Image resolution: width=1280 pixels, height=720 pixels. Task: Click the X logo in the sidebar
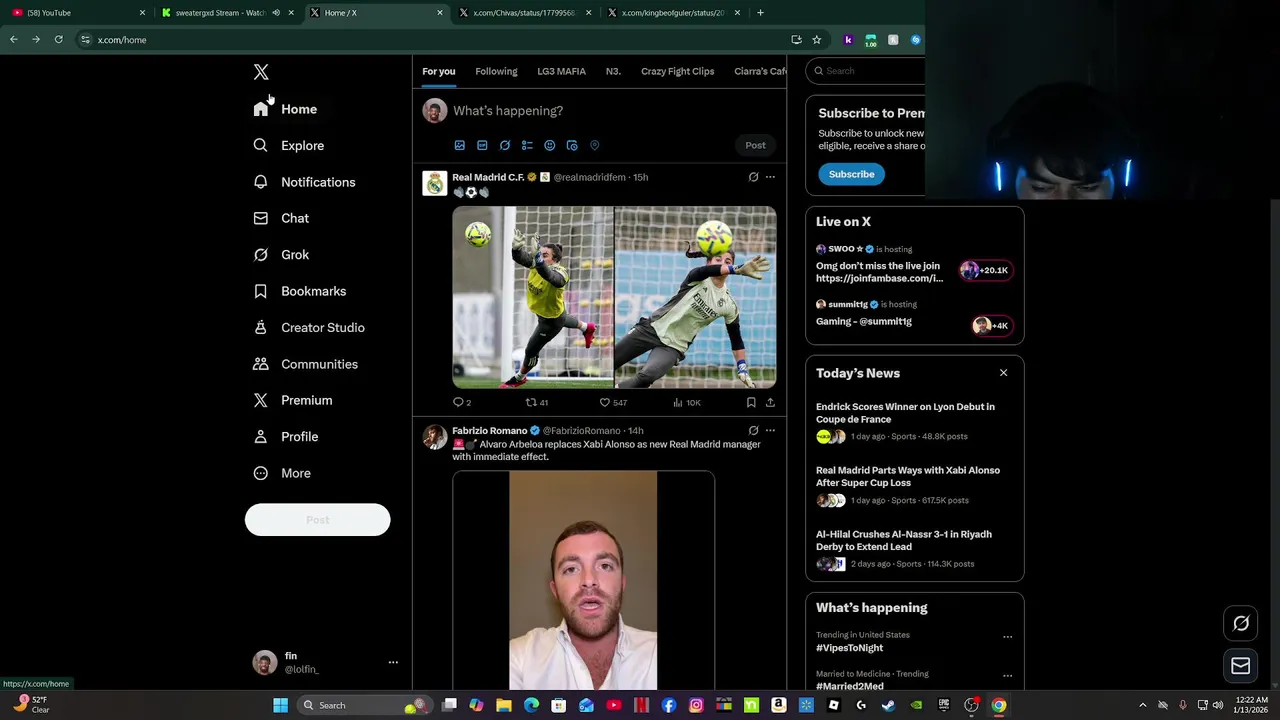[x=261, y=72]
